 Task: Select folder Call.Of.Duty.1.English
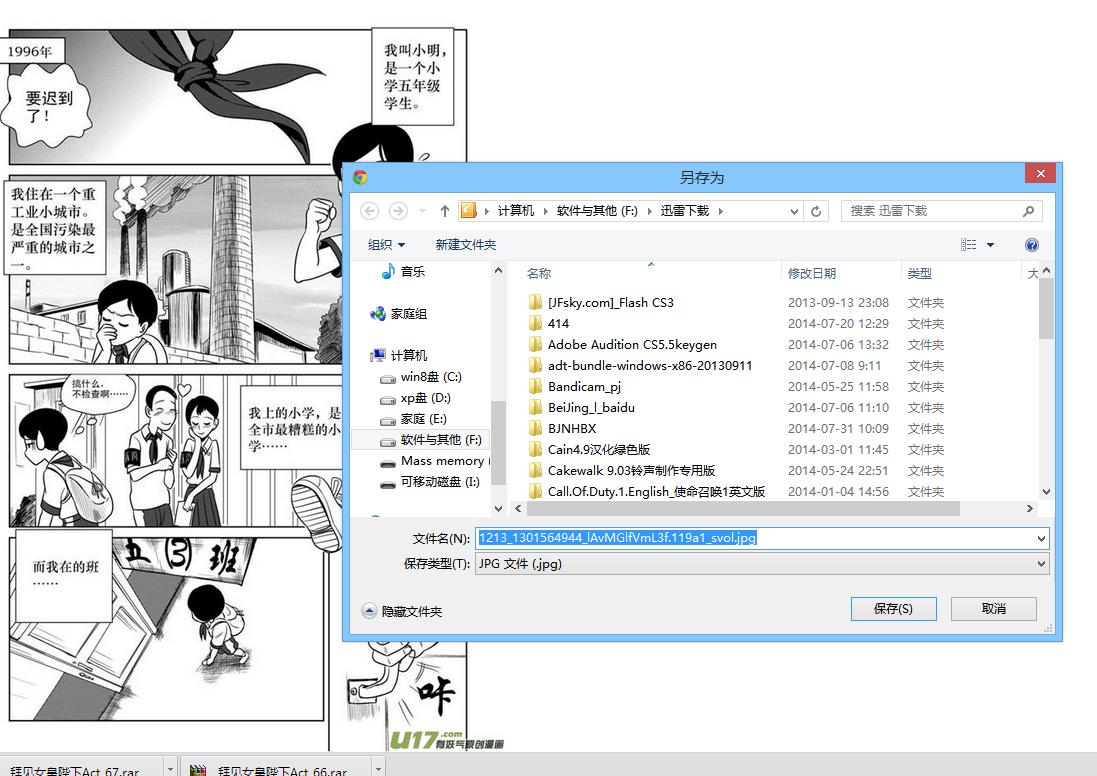(x=647, y=492)
